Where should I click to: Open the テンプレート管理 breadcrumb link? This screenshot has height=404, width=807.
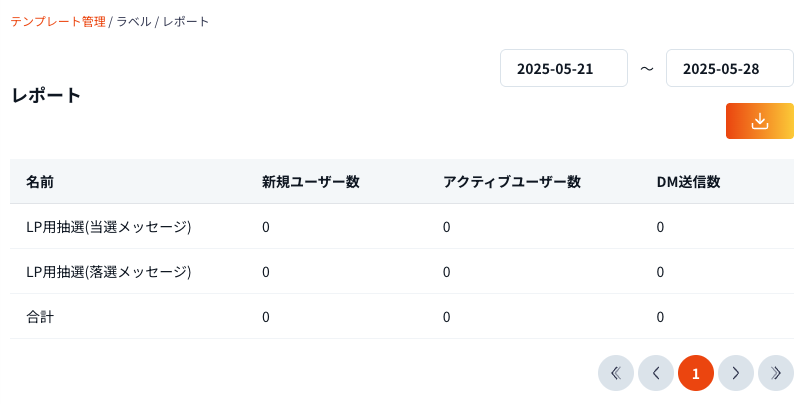[x=58, y=21]
